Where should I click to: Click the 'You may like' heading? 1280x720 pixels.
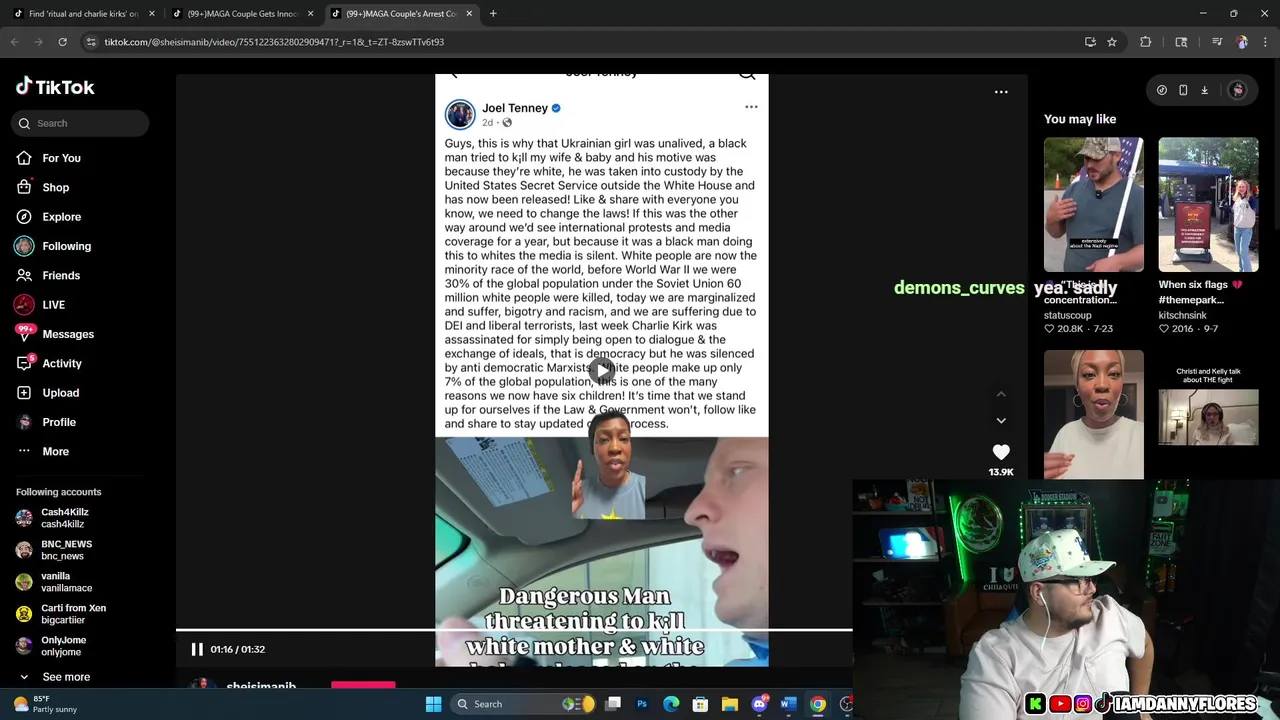tap(1080, 119)
